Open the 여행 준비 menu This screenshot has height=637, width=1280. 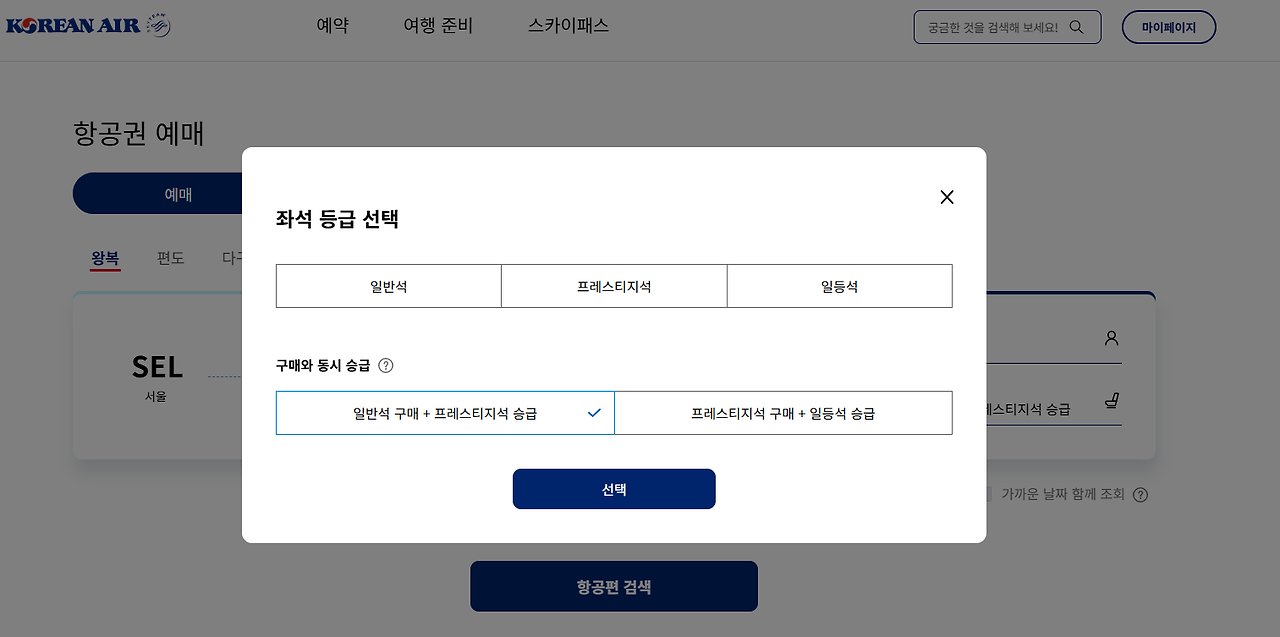(437, 26)
